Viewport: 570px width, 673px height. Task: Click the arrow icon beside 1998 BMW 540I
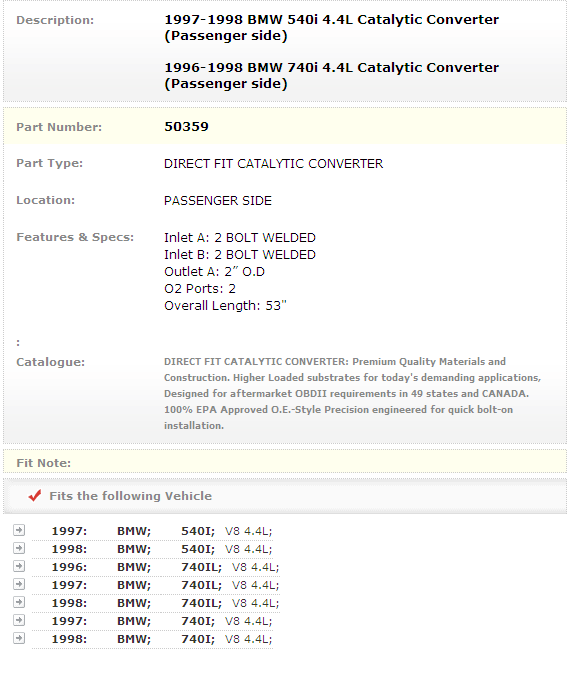pyautogui.click(x=19, y=548)
